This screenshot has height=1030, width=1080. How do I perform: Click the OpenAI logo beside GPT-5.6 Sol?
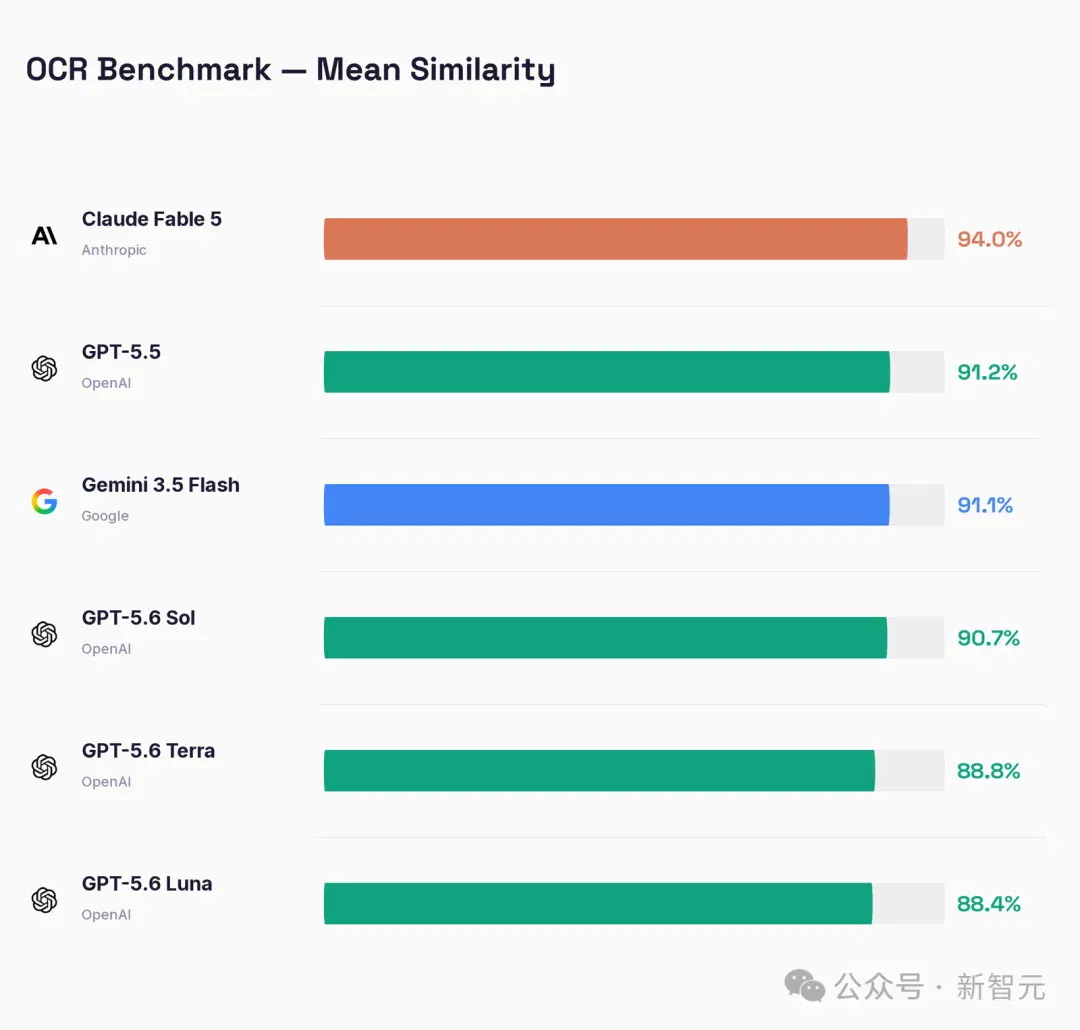coord(44,635)
